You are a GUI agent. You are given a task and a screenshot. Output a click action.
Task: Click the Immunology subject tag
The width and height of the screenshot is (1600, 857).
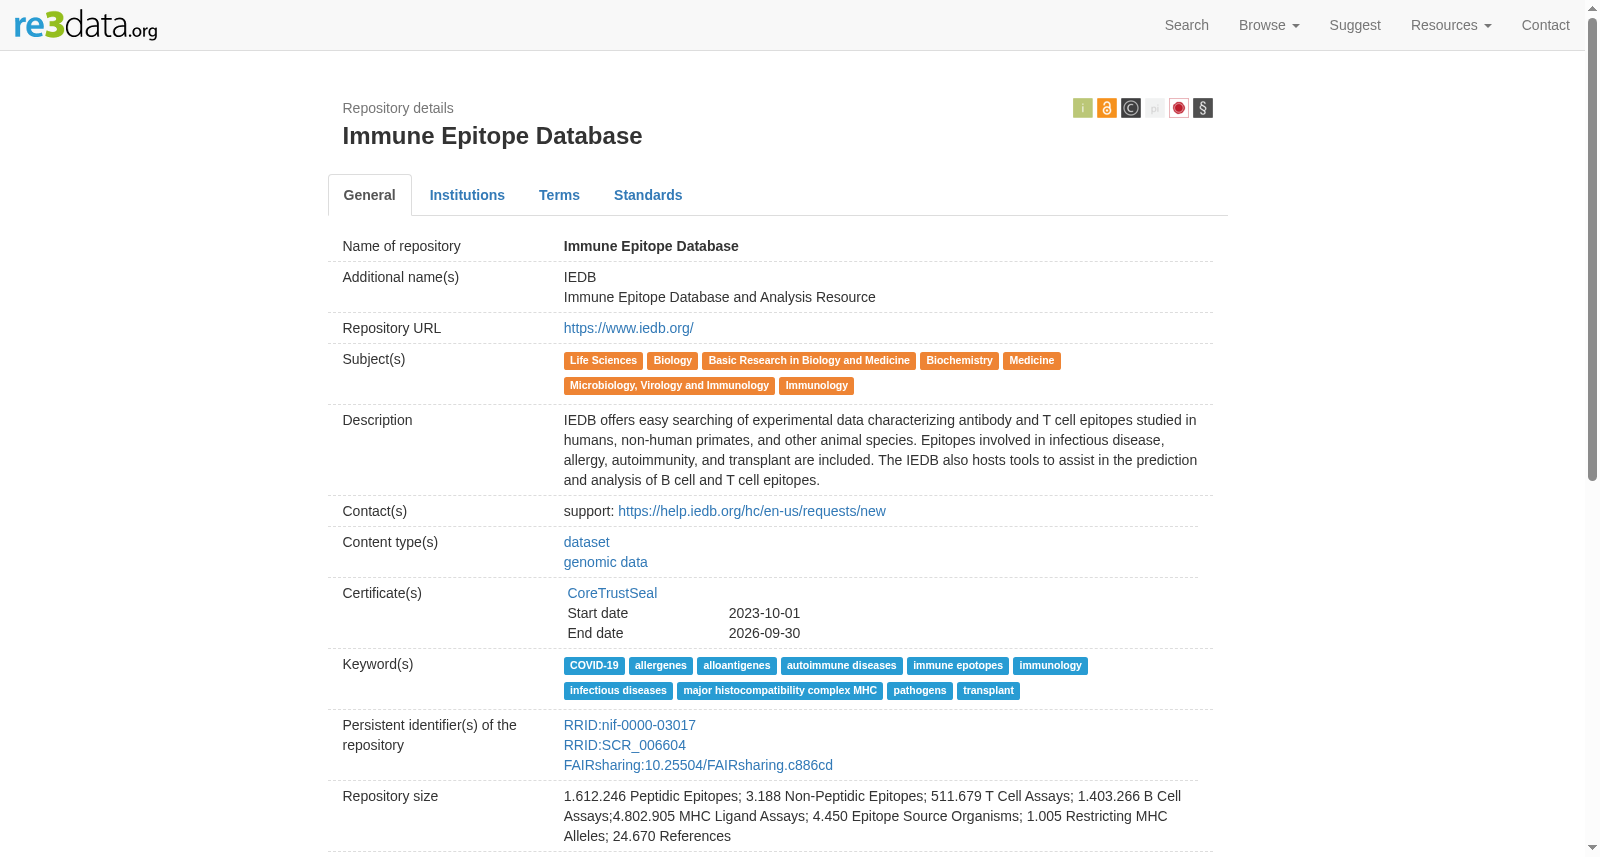tap(816, 386)
